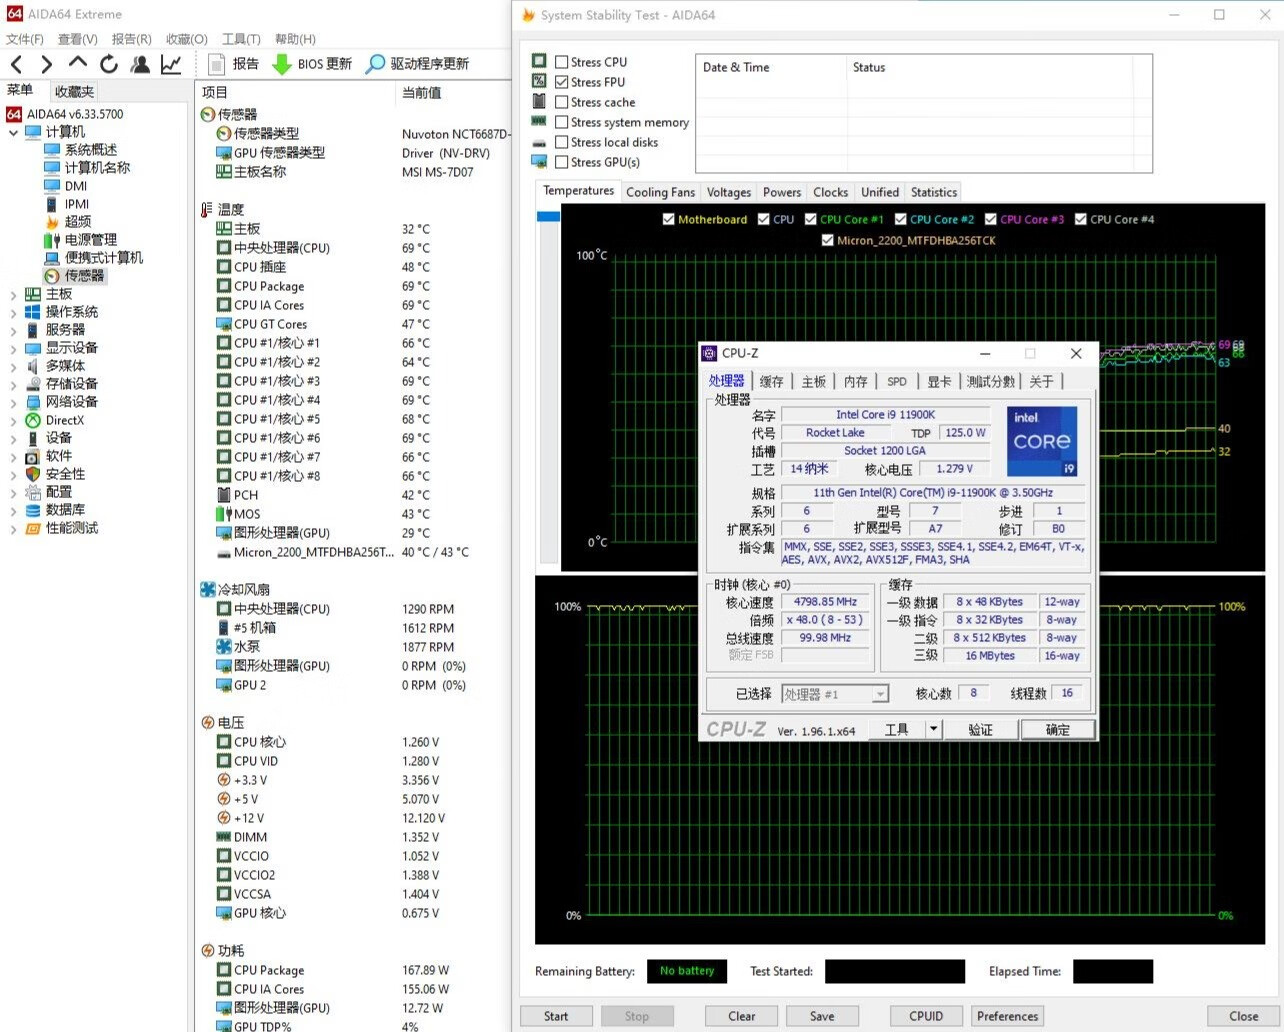The height and width of the screenshot is (1032, 1284).
Task: Enable the Stress cache checkbox
Action: click(562, 102)
